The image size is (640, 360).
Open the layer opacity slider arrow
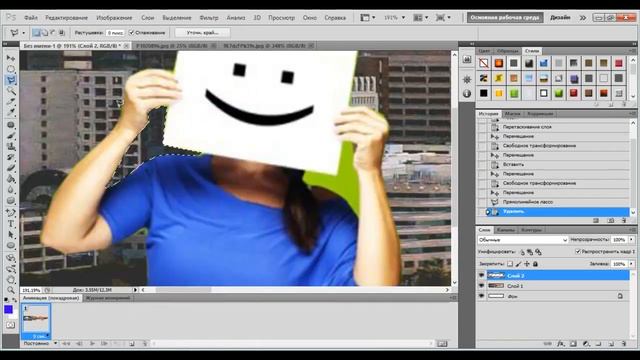631,240
